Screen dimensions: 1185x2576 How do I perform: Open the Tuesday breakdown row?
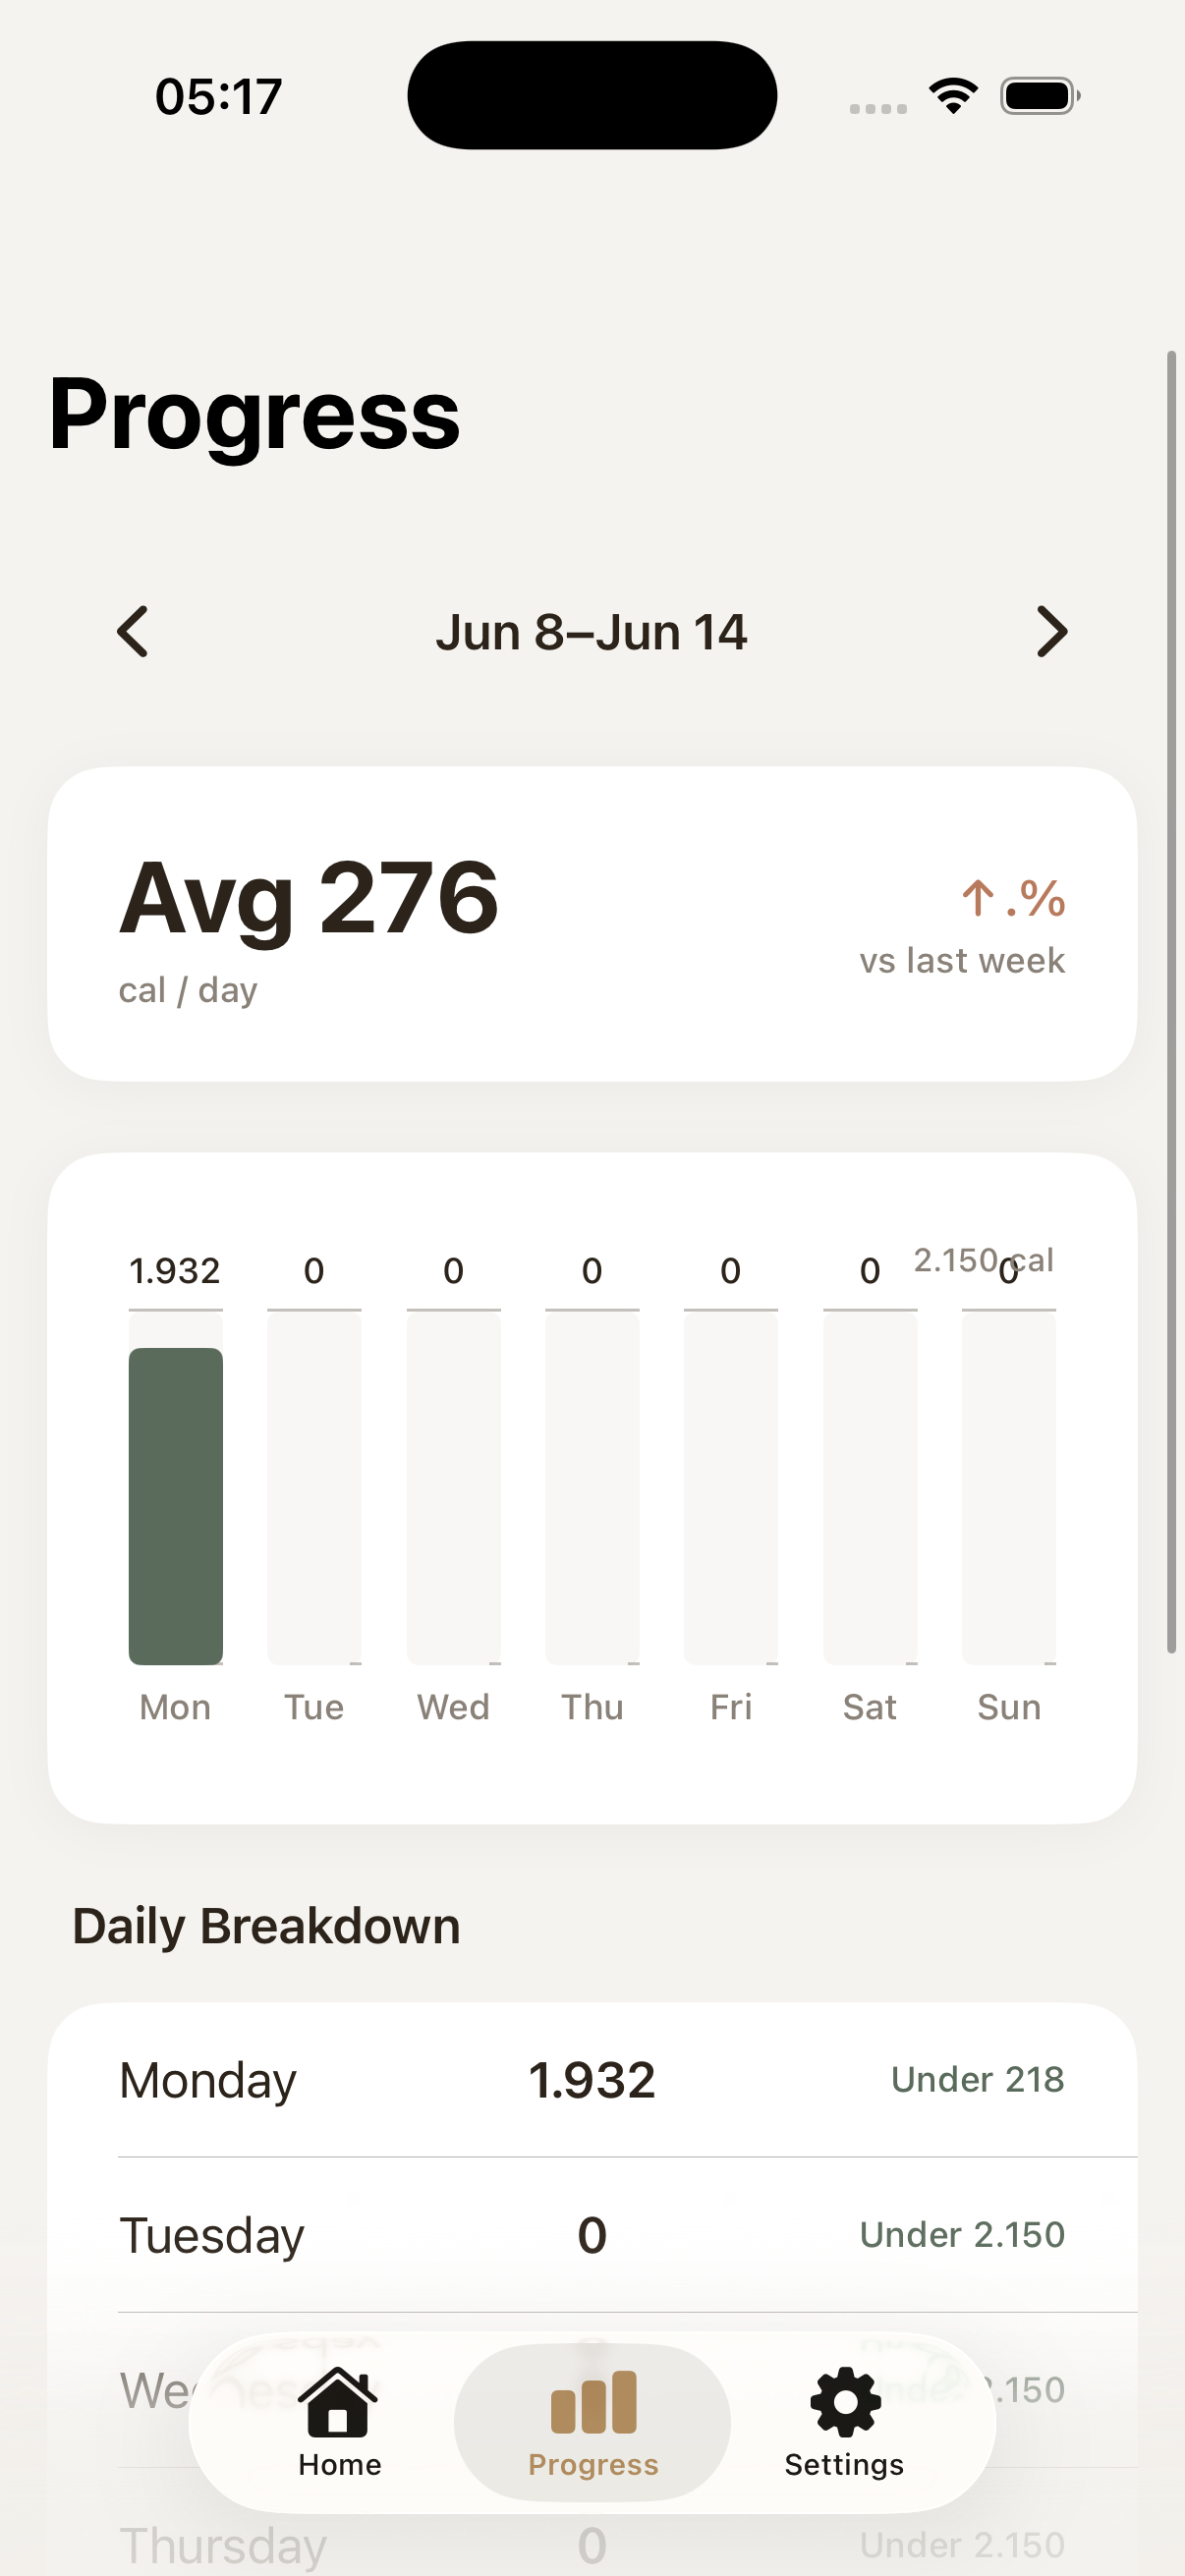592,2235
